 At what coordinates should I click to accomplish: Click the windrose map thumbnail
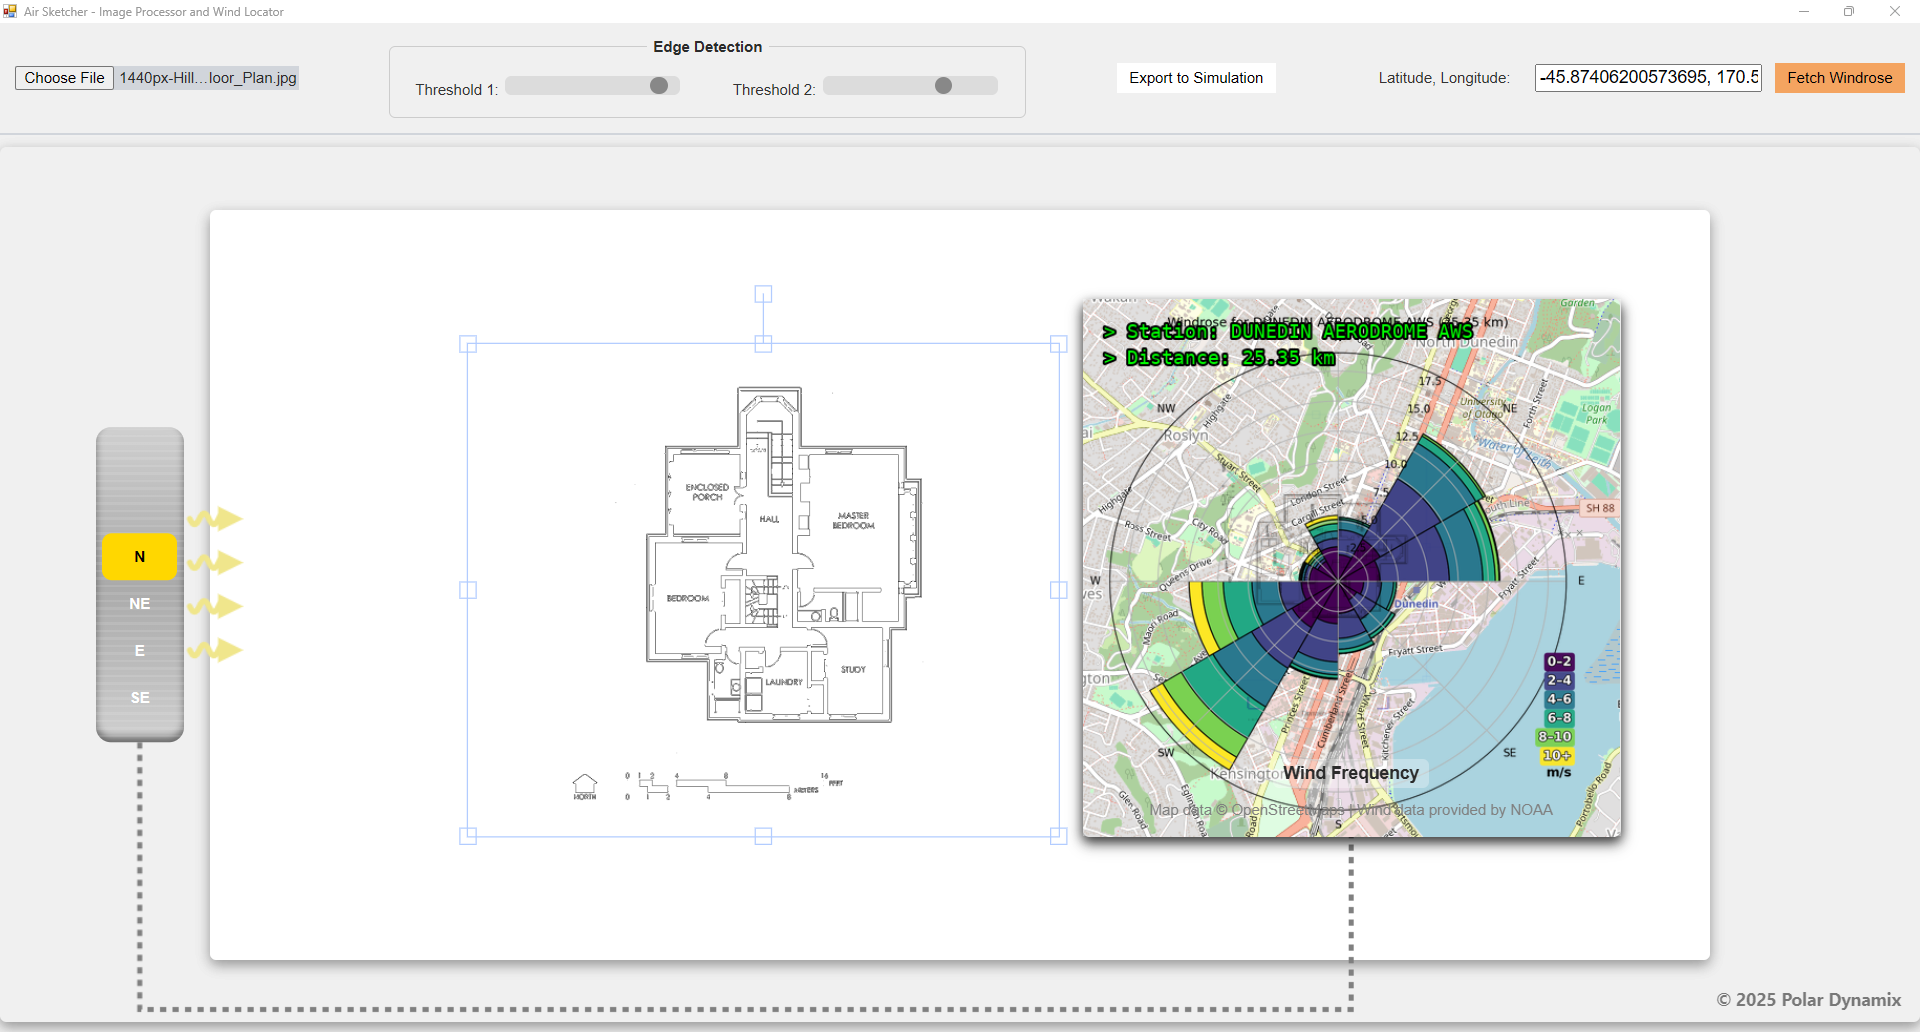tap(1351, 567)
